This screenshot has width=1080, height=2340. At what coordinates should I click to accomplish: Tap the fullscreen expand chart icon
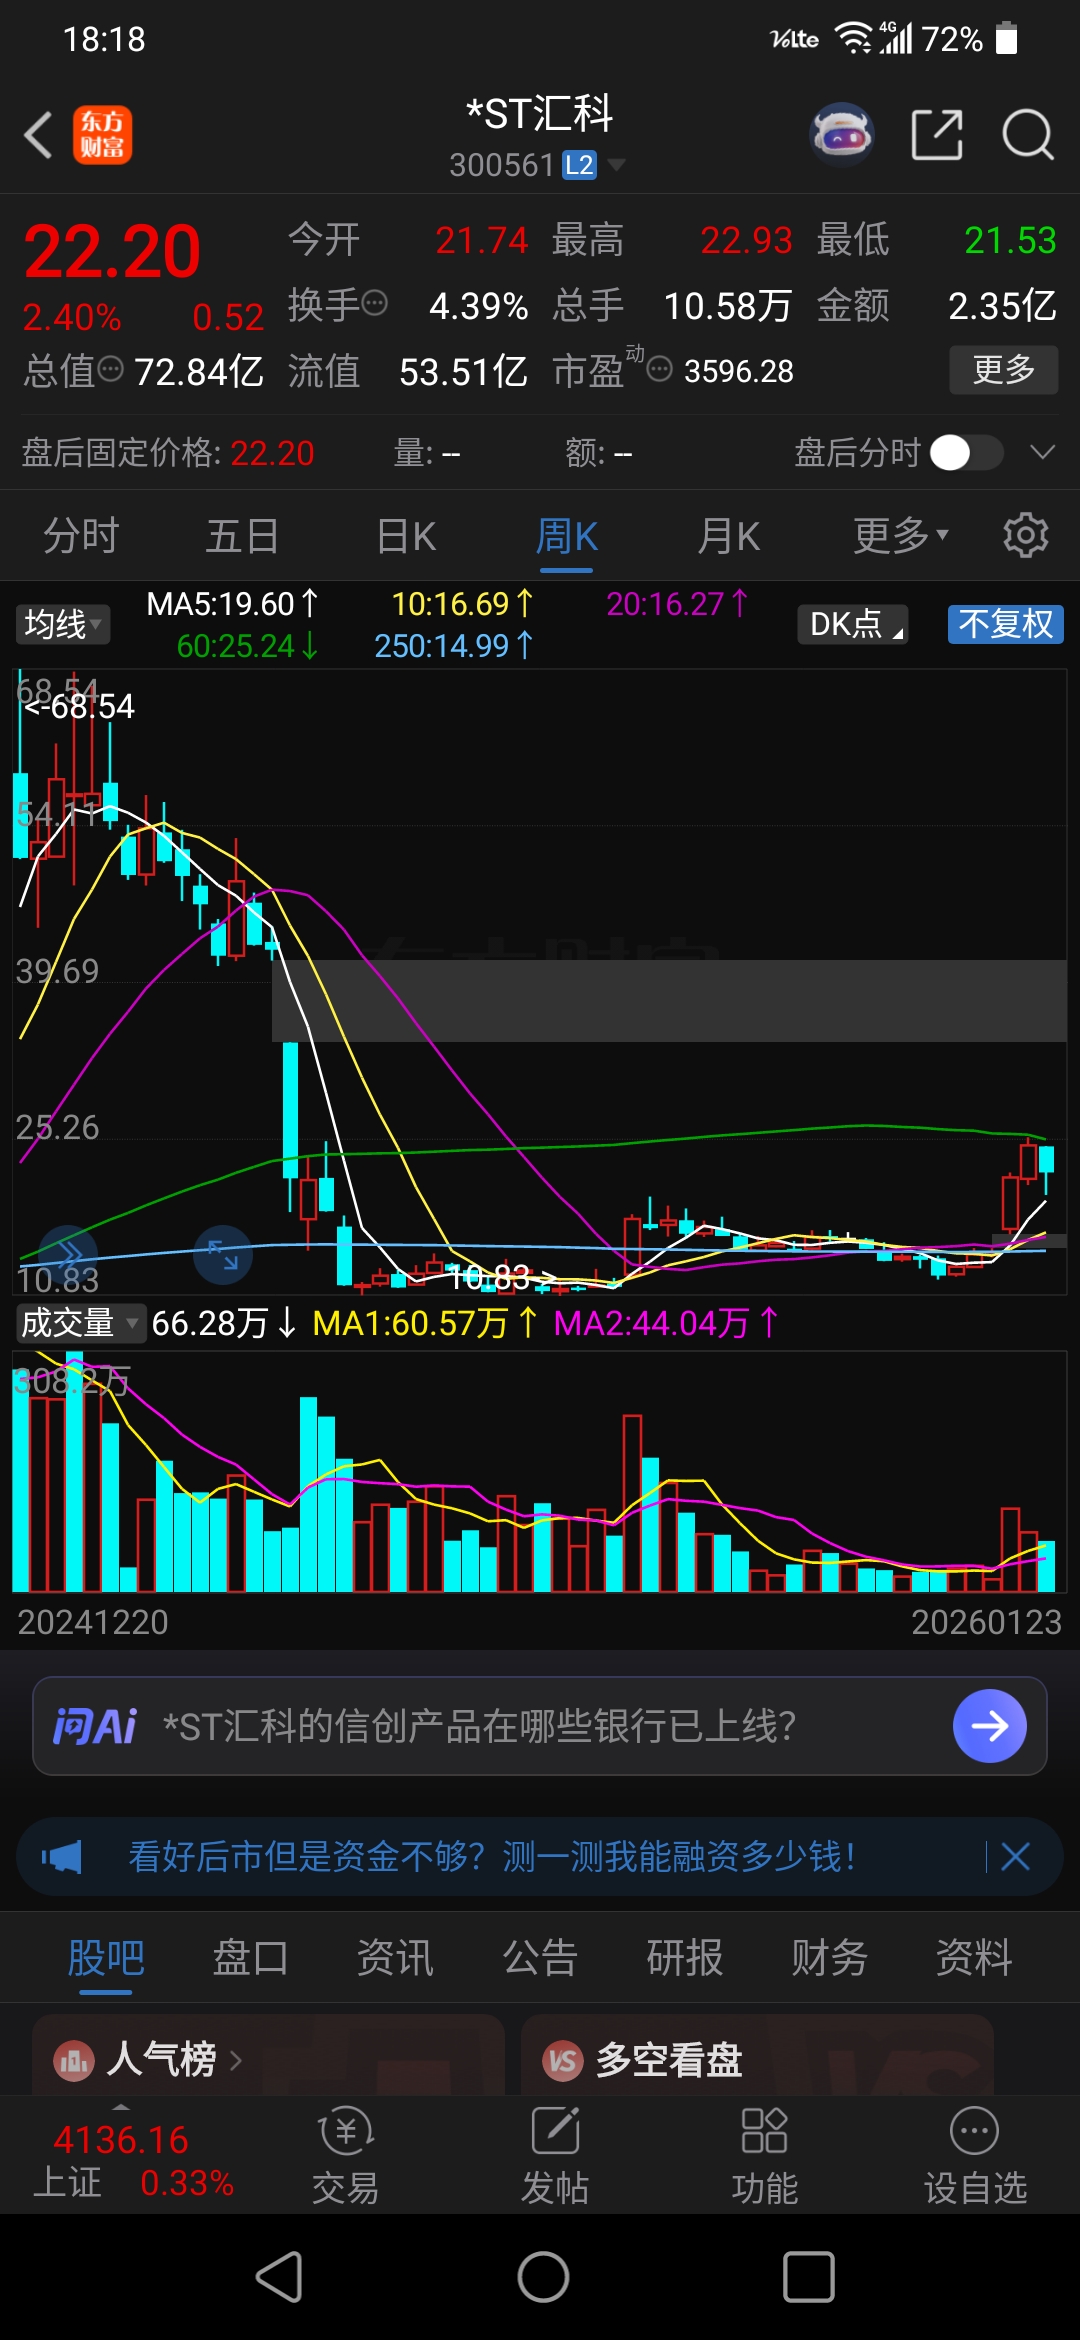[222, 1254]
